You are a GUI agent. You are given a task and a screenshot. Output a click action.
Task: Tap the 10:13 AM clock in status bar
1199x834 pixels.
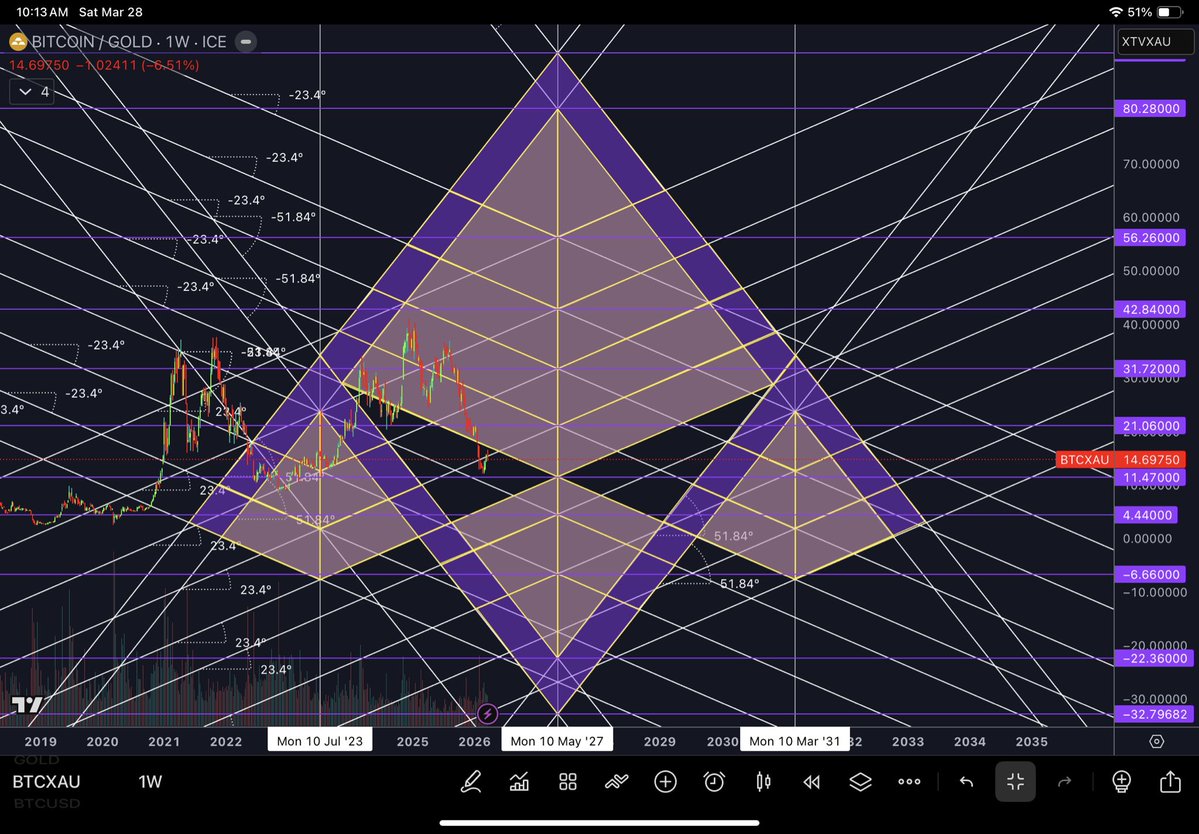coord(42,12)
